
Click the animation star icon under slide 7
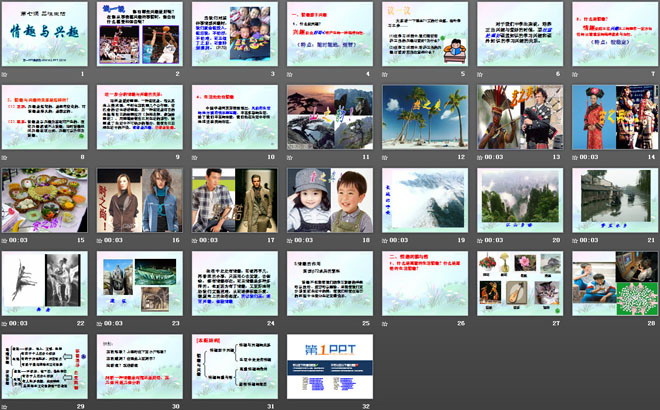coord(575,74)
